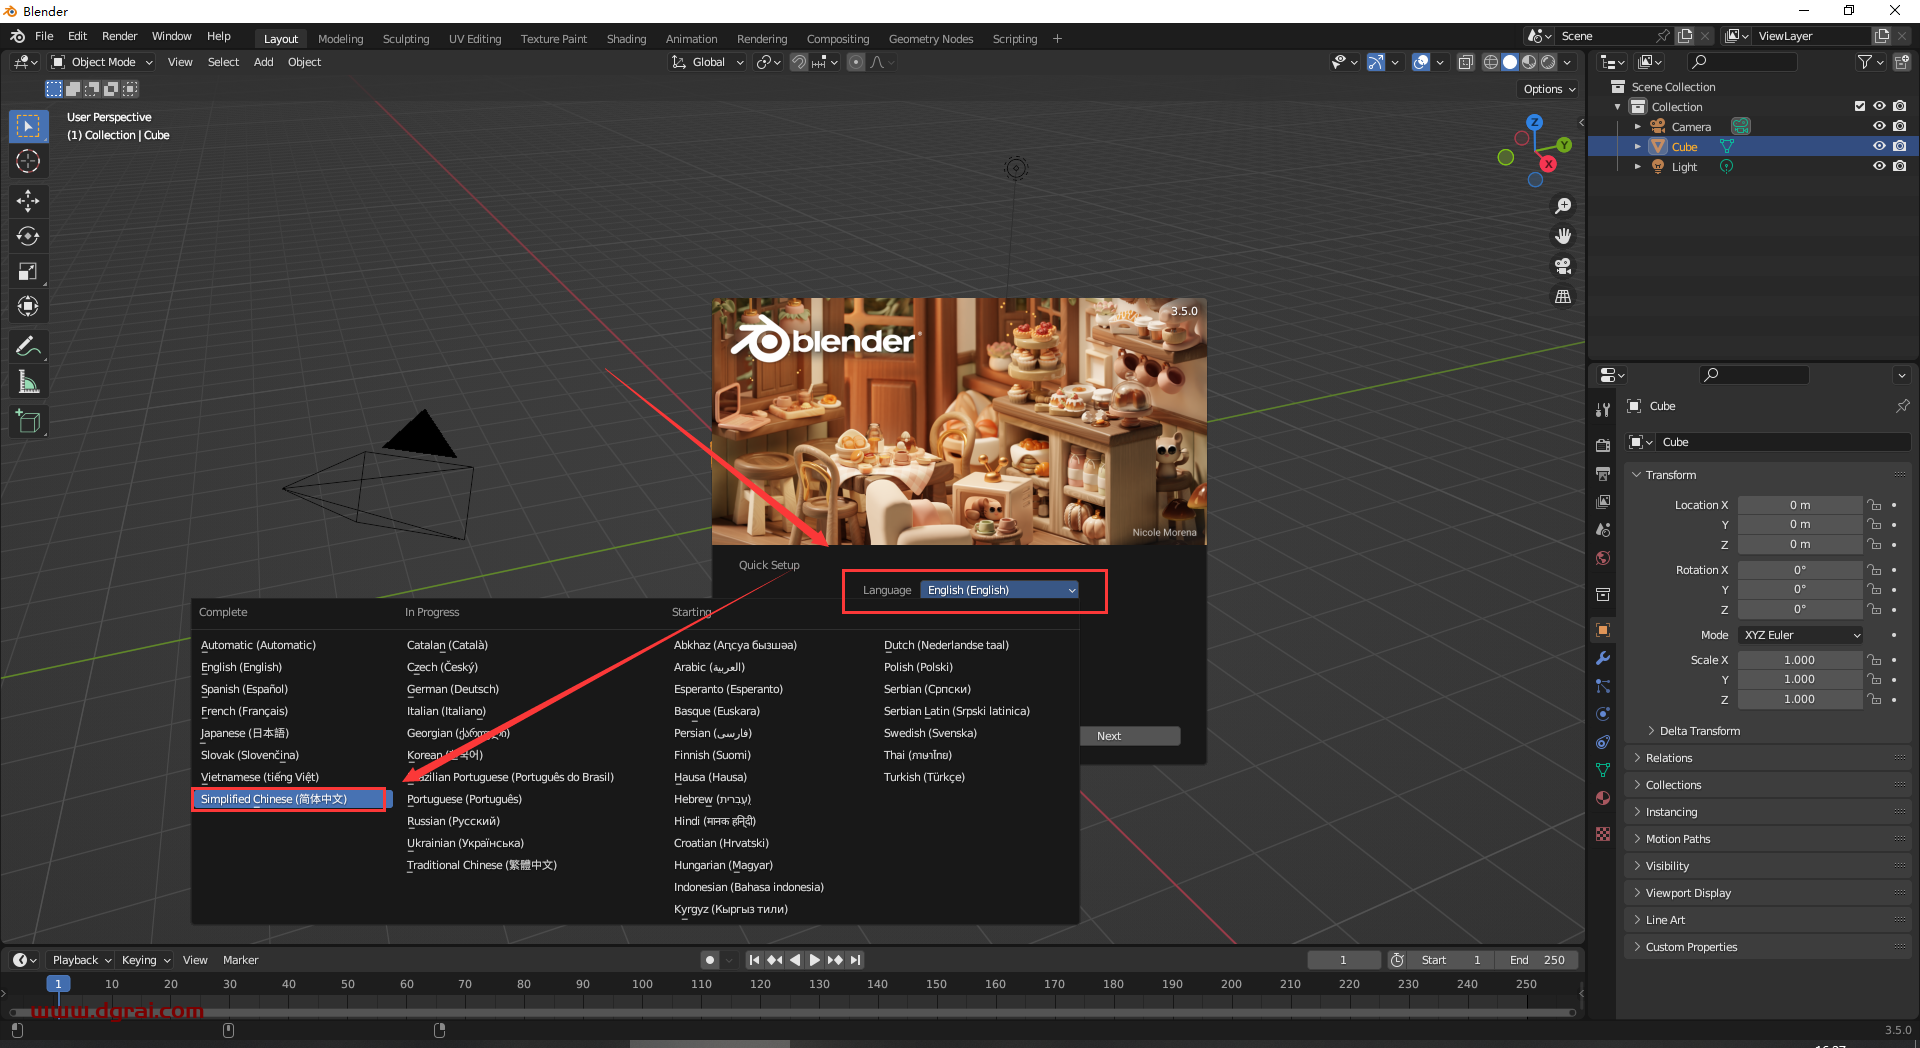Toggle snapping magnet icon
The width and height of the screenshot is (1920, 1048).
click(x=799, y=62)
